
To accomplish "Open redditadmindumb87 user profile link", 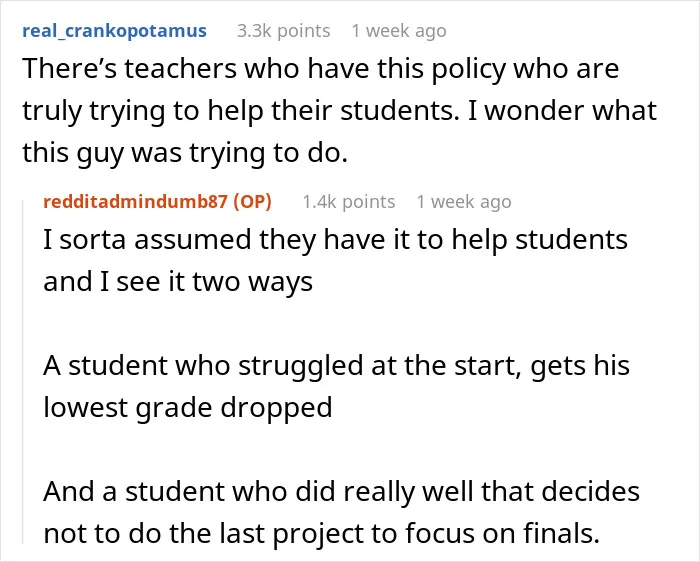I will tap(136, 202).
